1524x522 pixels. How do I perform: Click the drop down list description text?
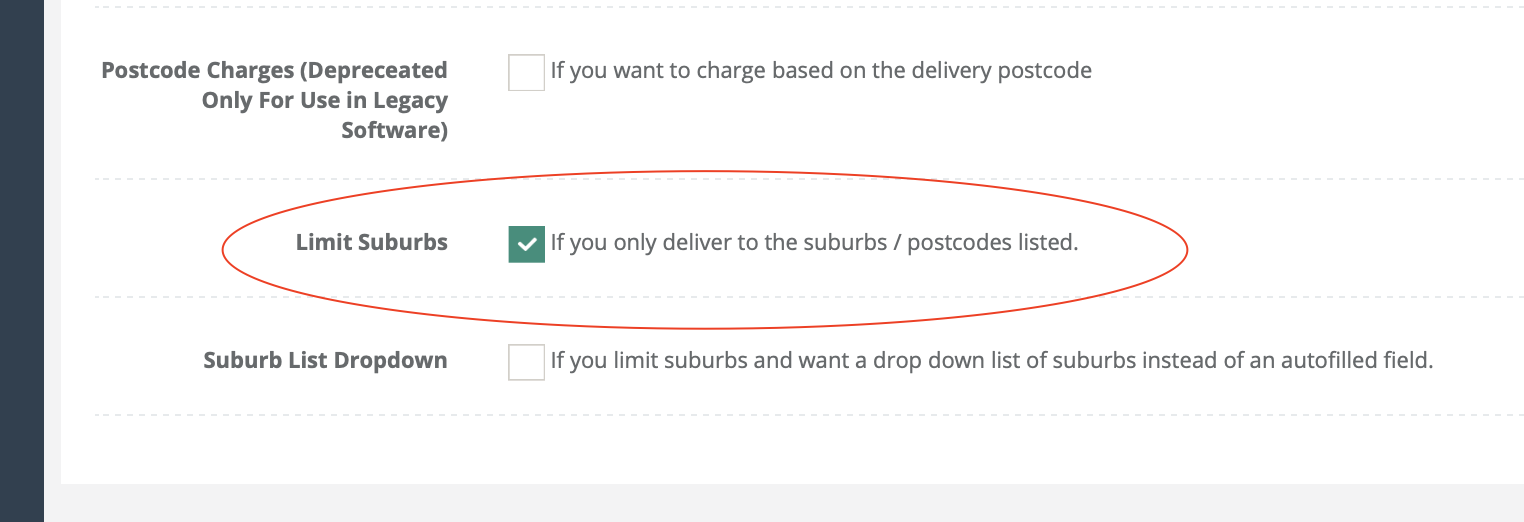point(991,360)
